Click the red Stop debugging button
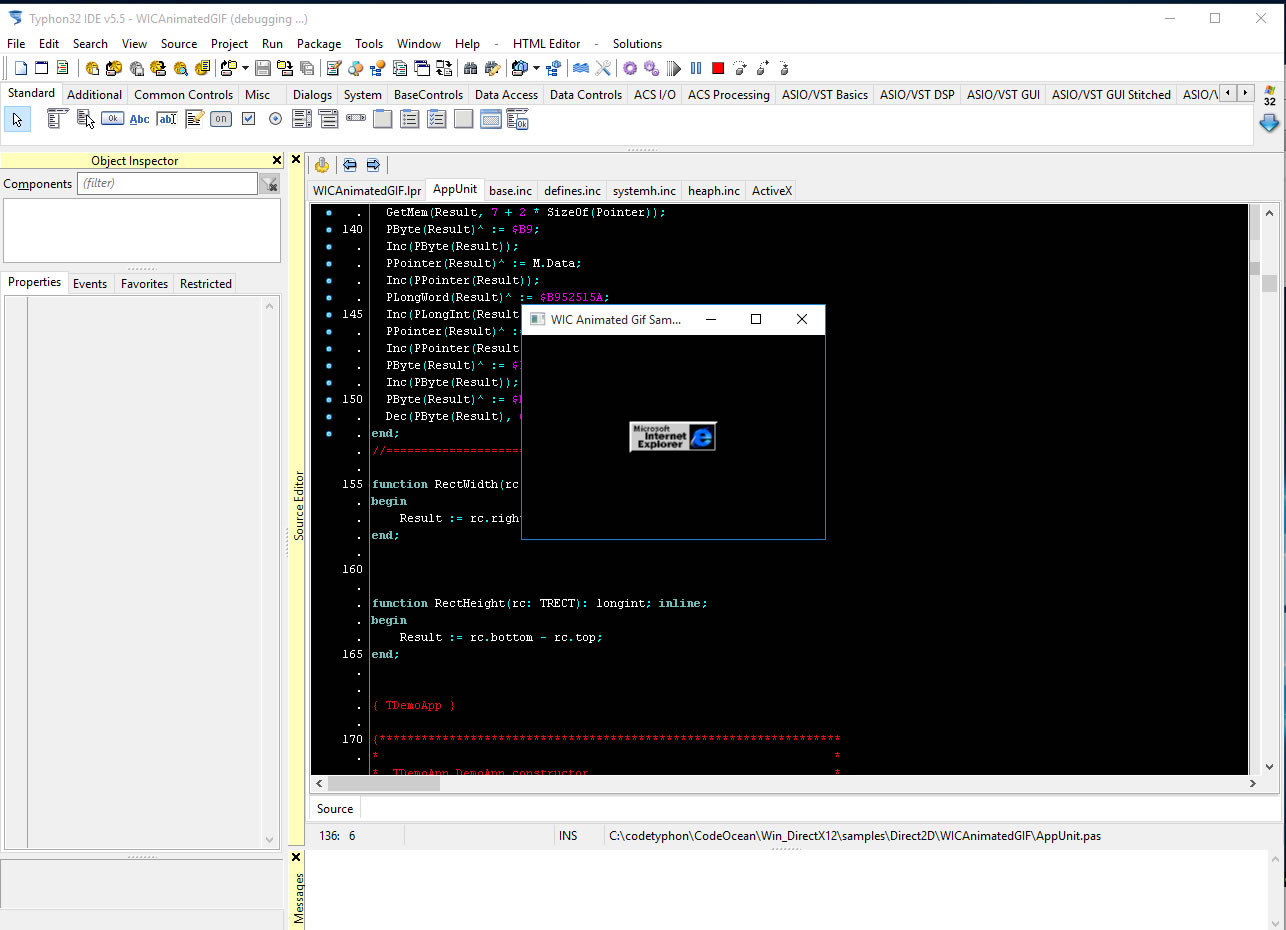 pos(717,68)
